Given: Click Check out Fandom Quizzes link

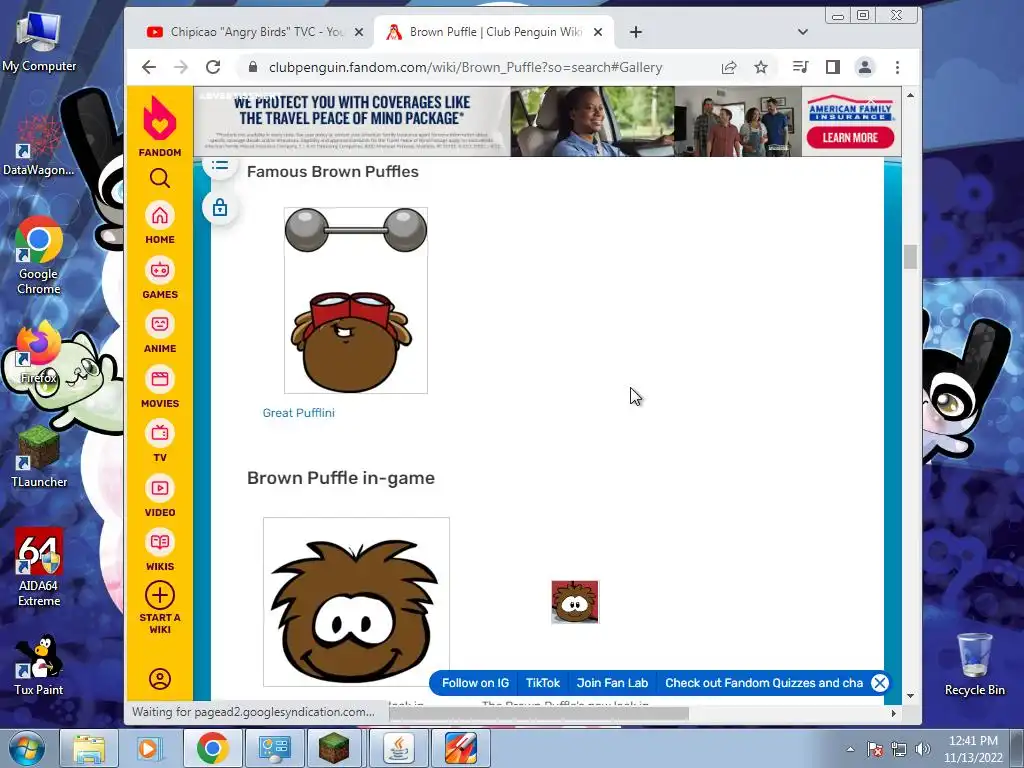Looking at the screenshot, I should pyautogui.click(x=764, y=683).
